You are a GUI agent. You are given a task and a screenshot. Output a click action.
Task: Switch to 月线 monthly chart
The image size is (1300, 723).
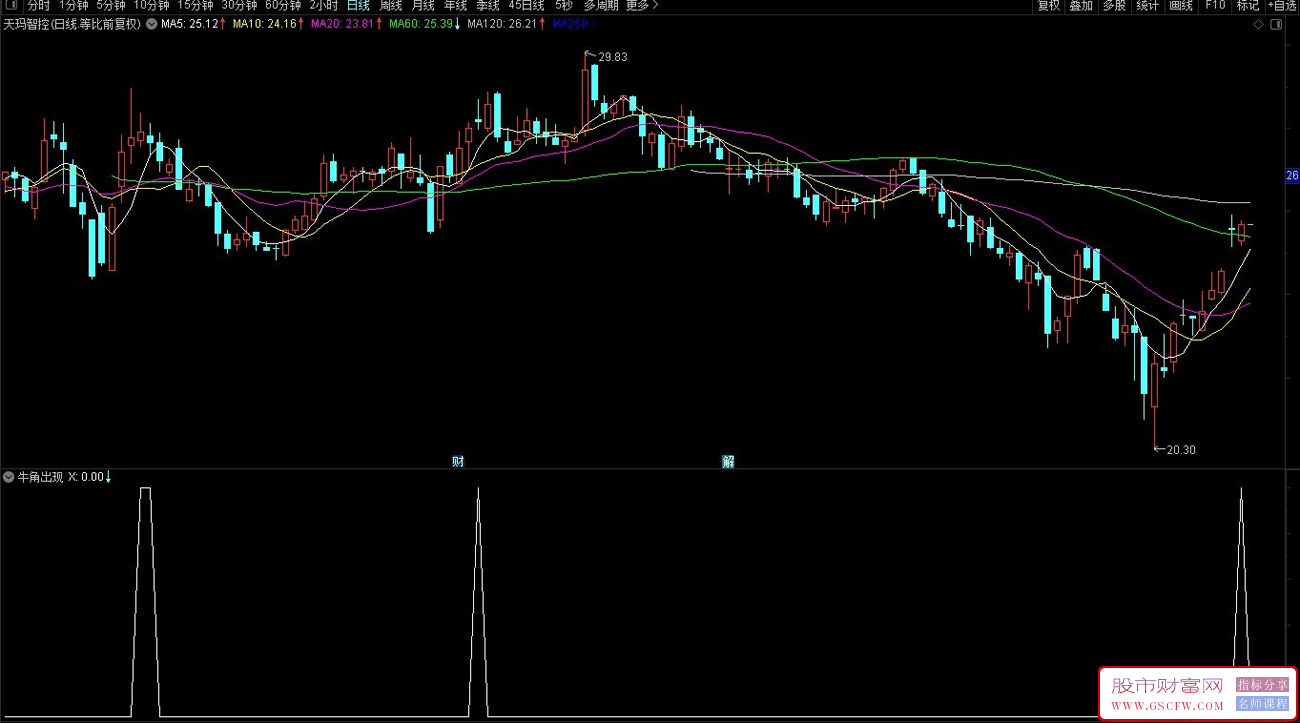[x=423, y=6]
